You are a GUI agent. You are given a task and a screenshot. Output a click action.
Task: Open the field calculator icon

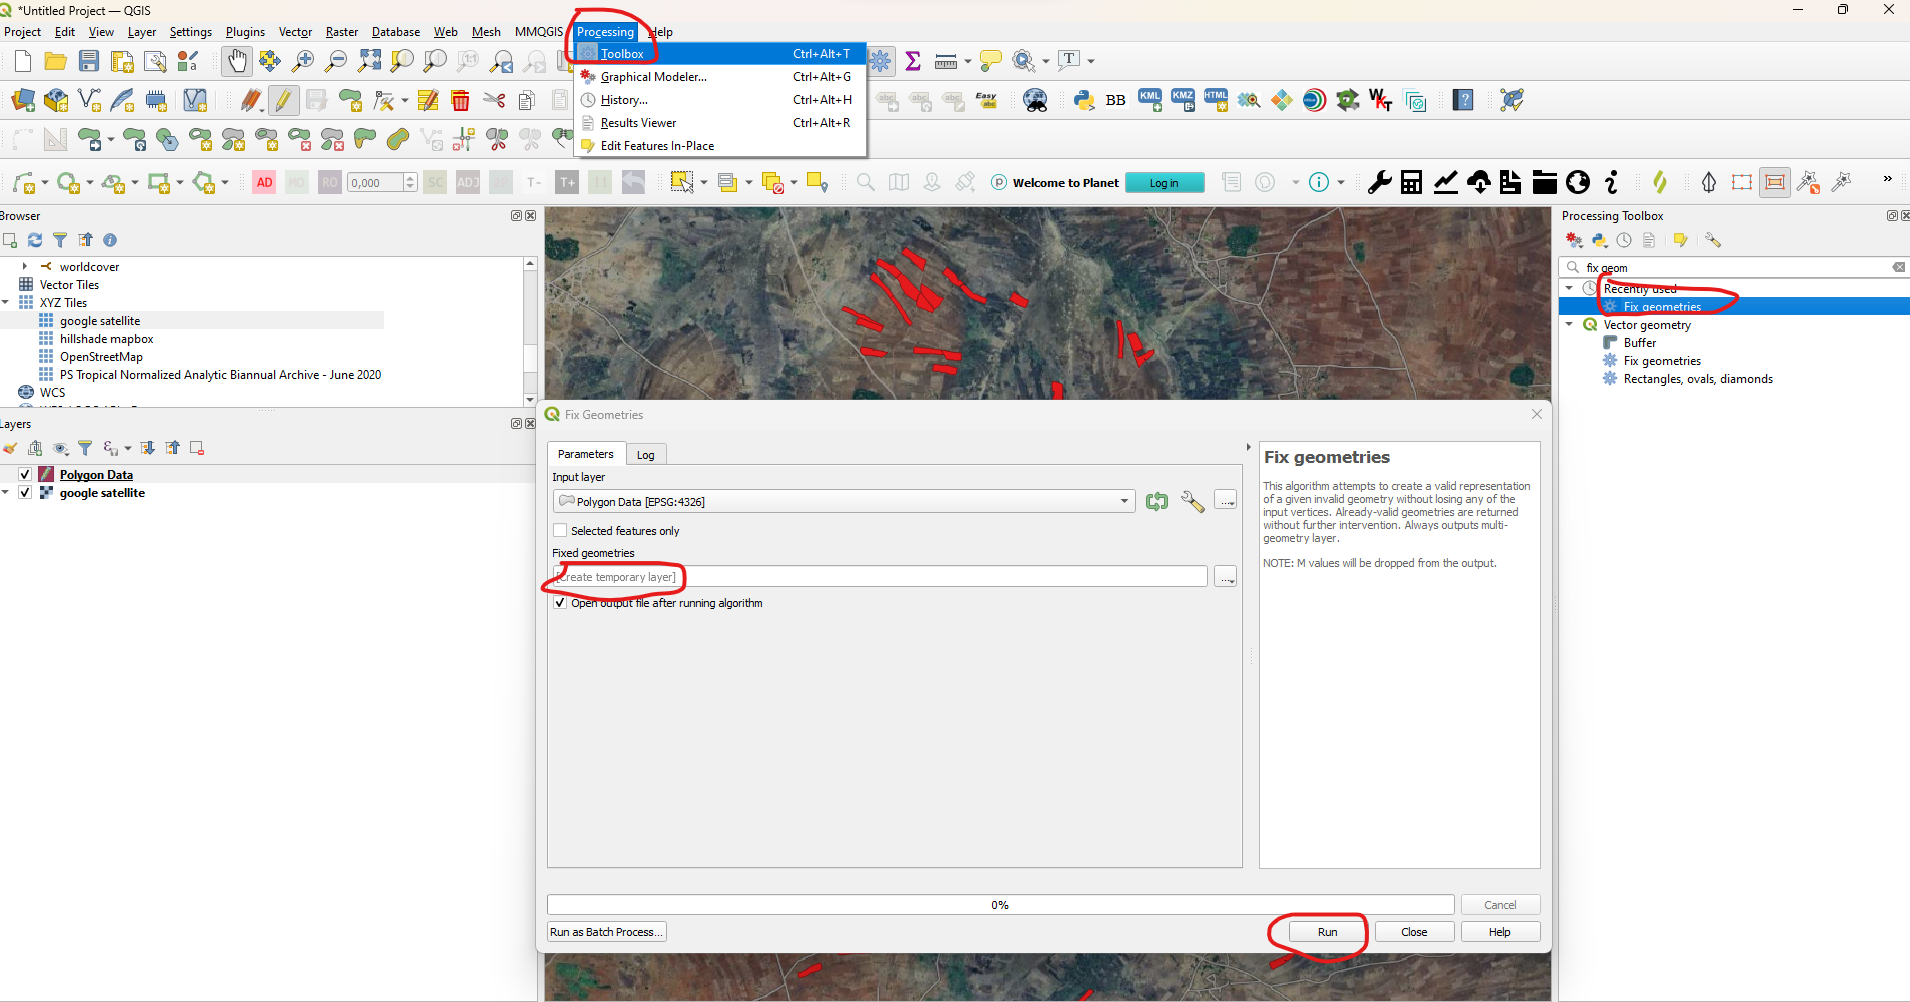1411,182
